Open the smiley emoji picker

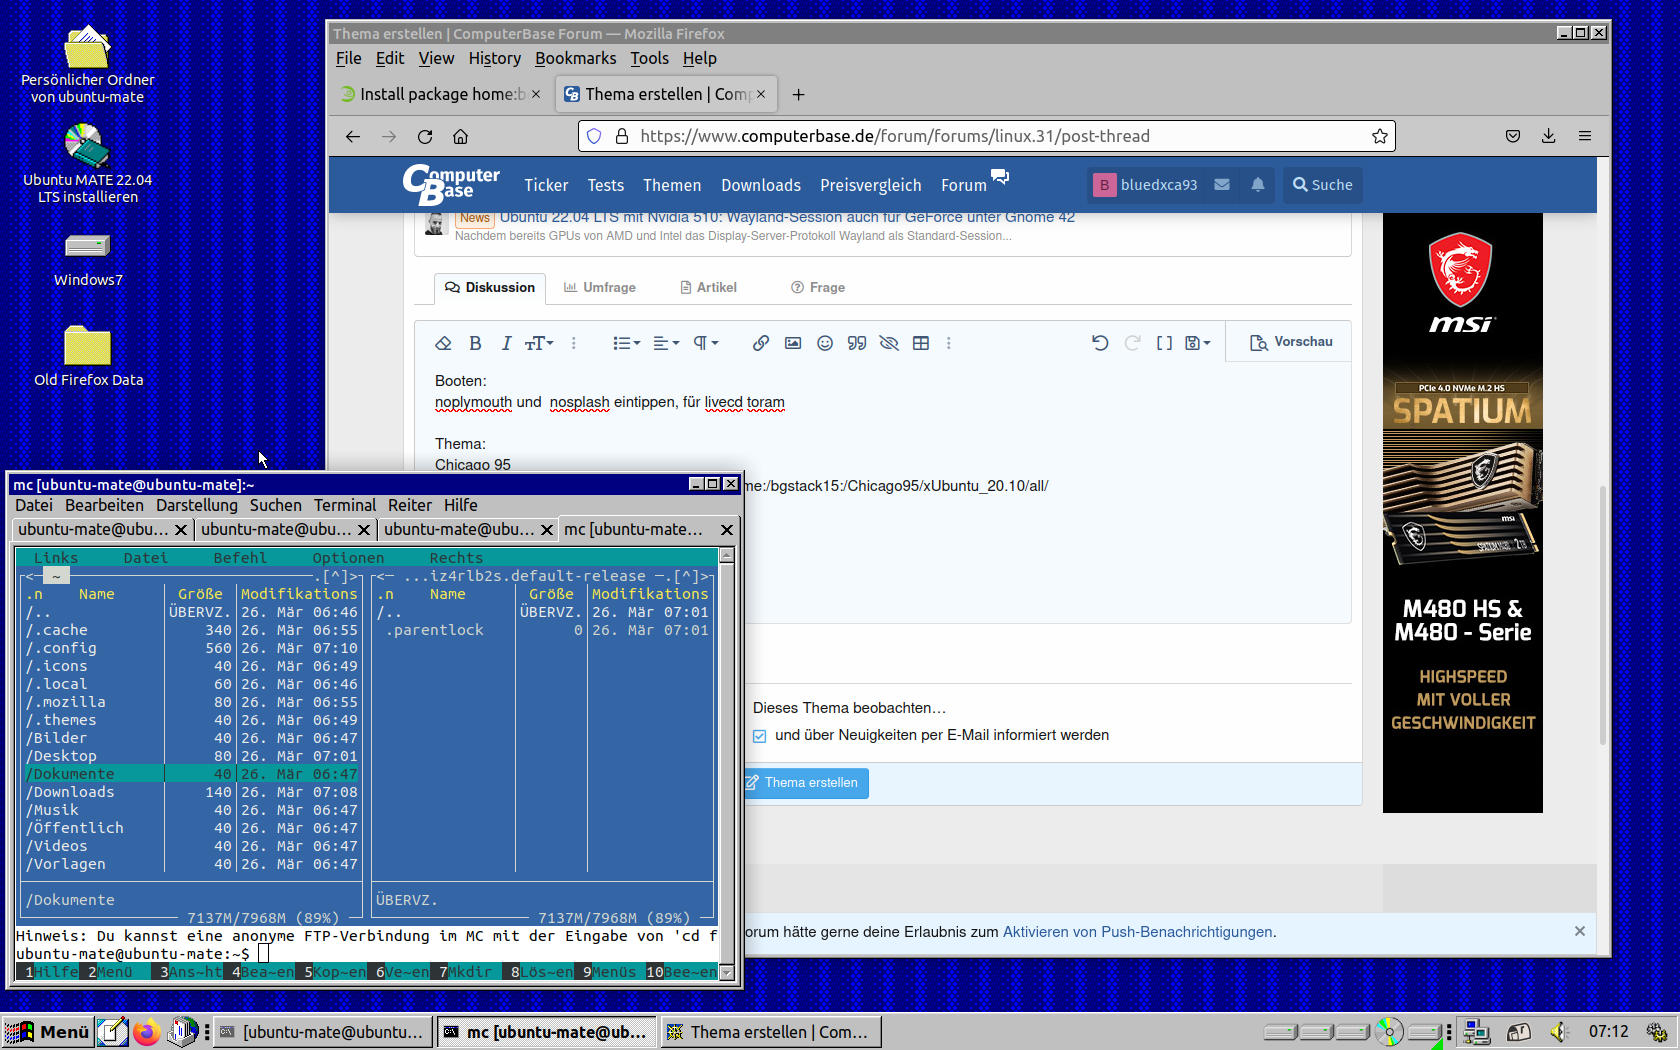(825, 343)
